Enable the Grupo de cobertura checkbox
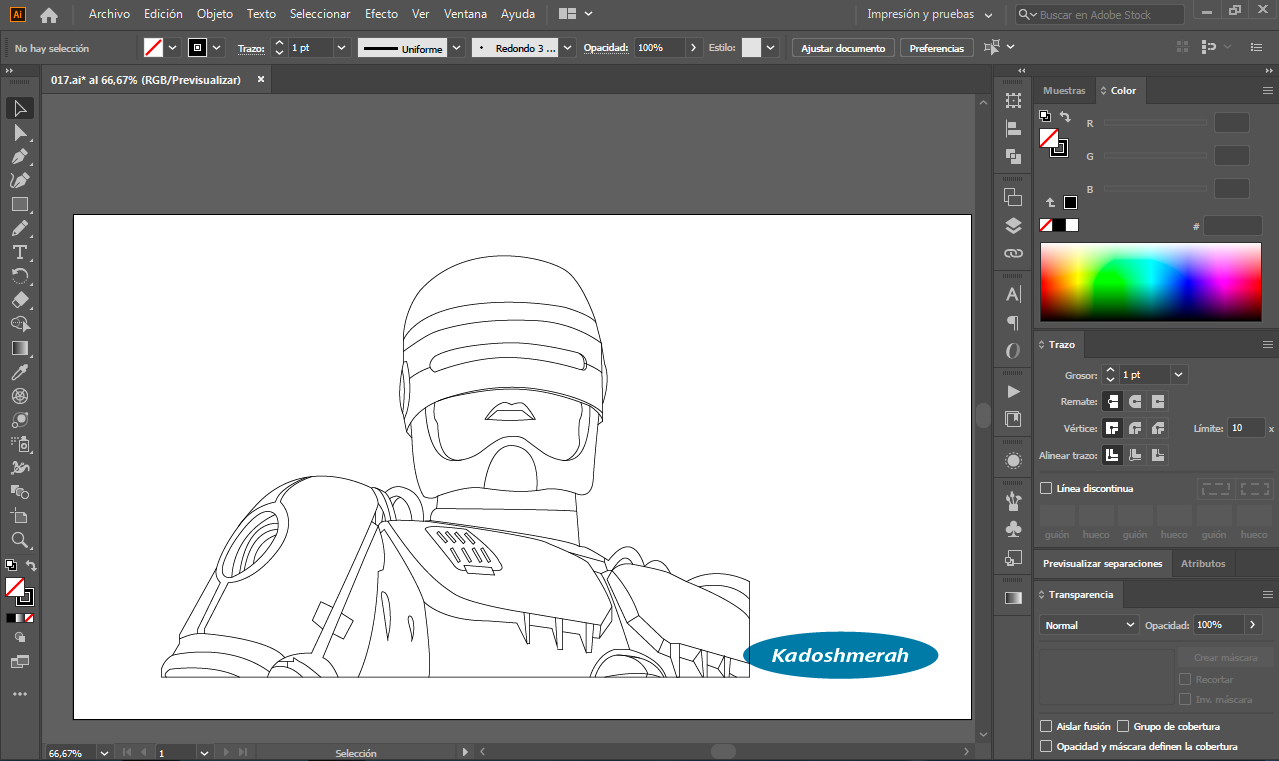This screenshot has width=1279, height=761. coord(1124,726)
